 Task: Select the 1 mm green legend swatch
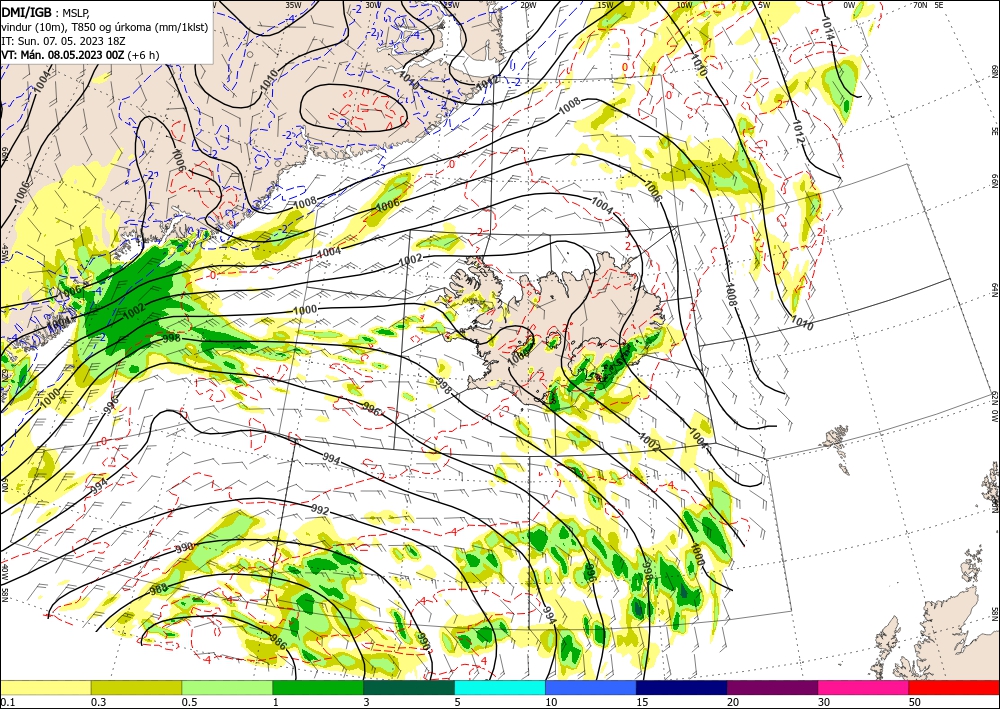(x=318, y=687)
